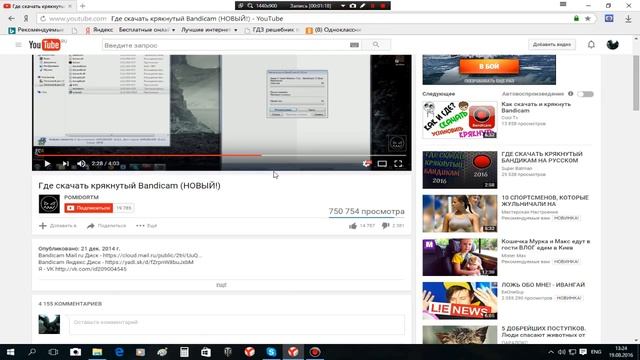Toggle the autoplay switch
Screen dimensions: 640x360
coord(586,94)
